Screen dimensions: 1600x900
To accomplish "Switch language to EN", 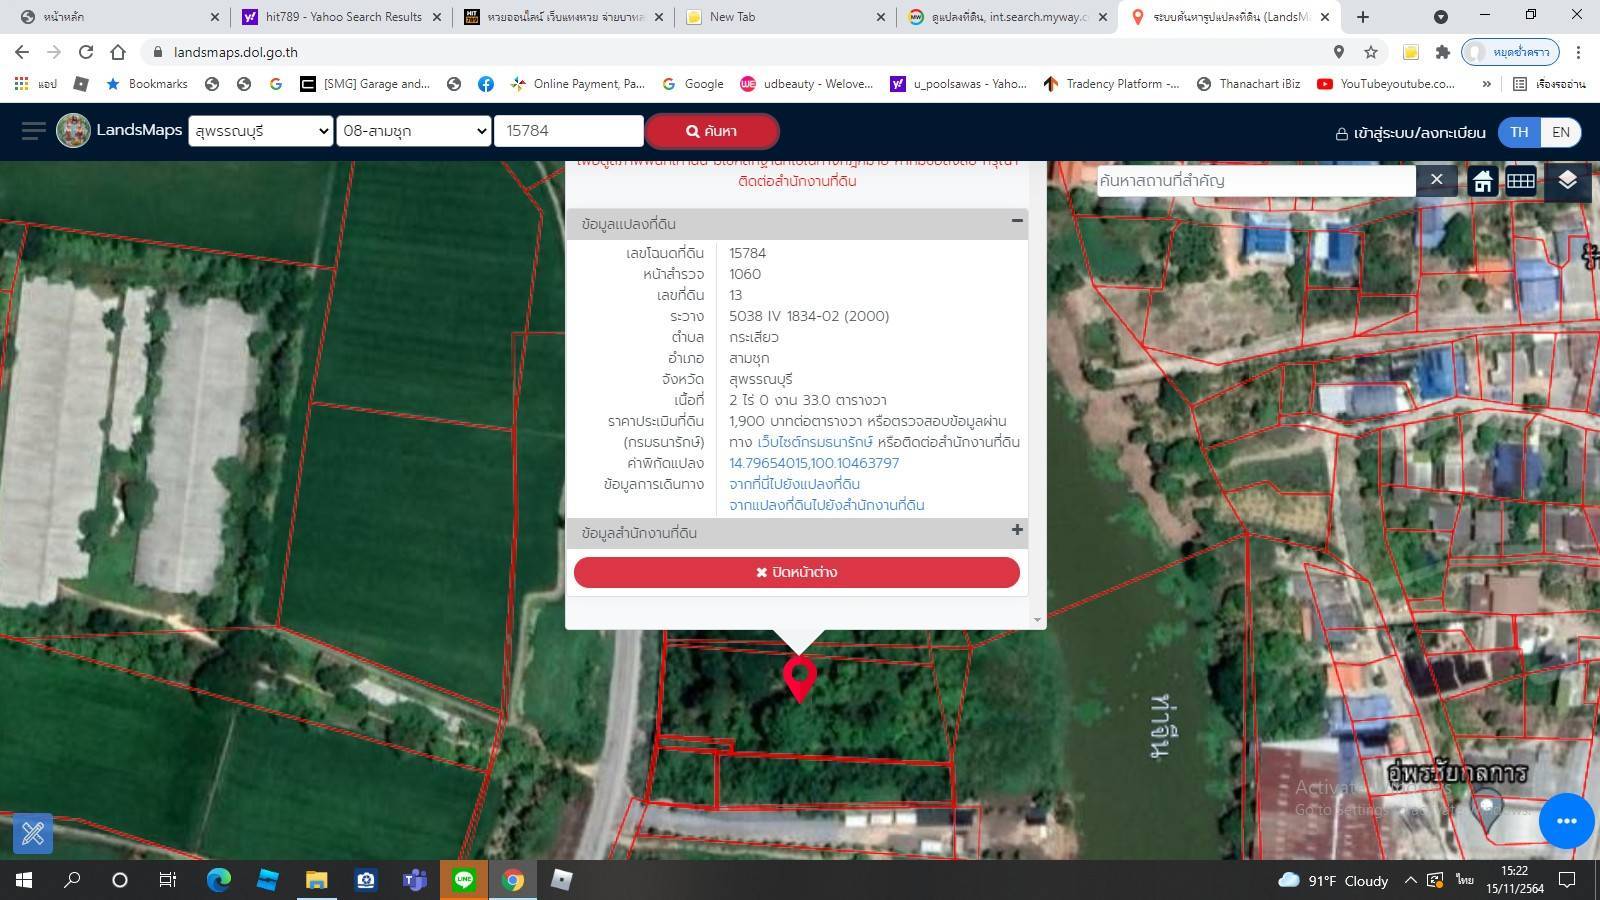I will pyautogui.click(x=1561, y=132).
